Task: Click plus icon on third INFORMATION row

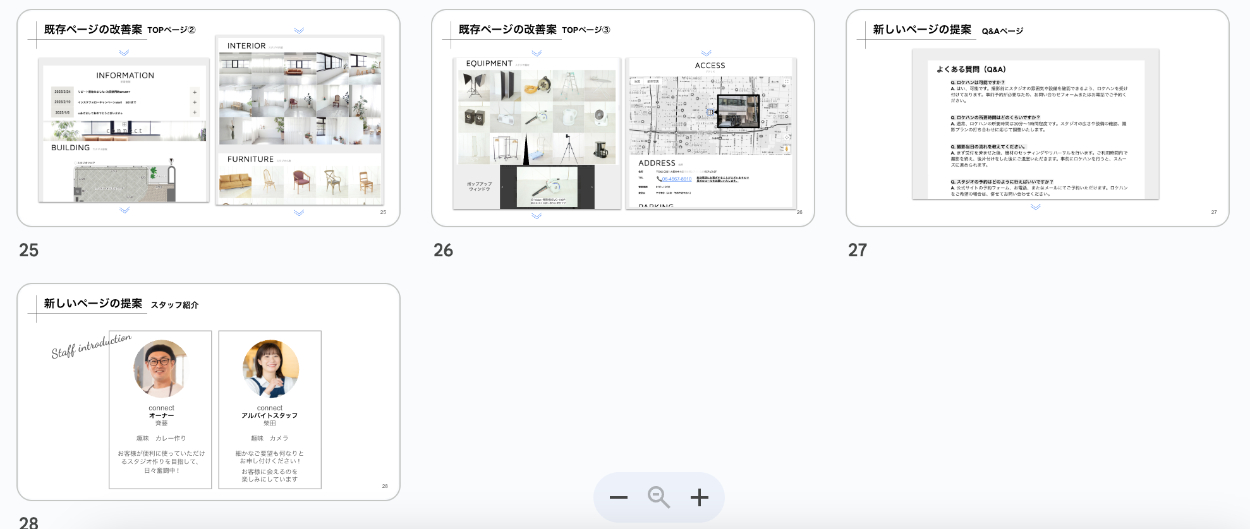Action: (194, 113)
